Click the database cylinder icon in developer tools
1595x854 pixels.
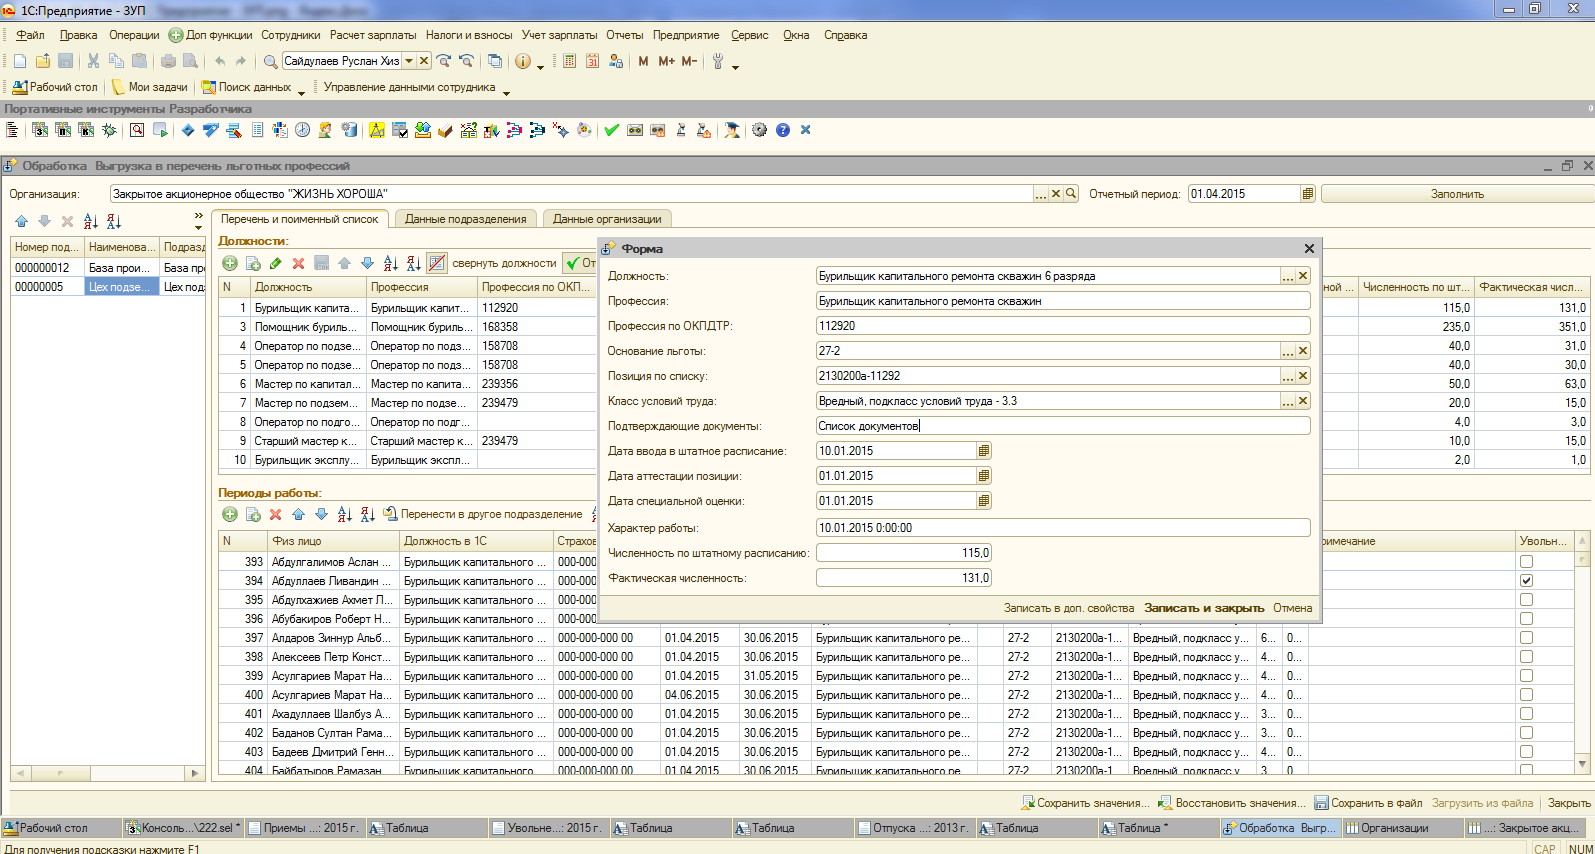[349, 130]
